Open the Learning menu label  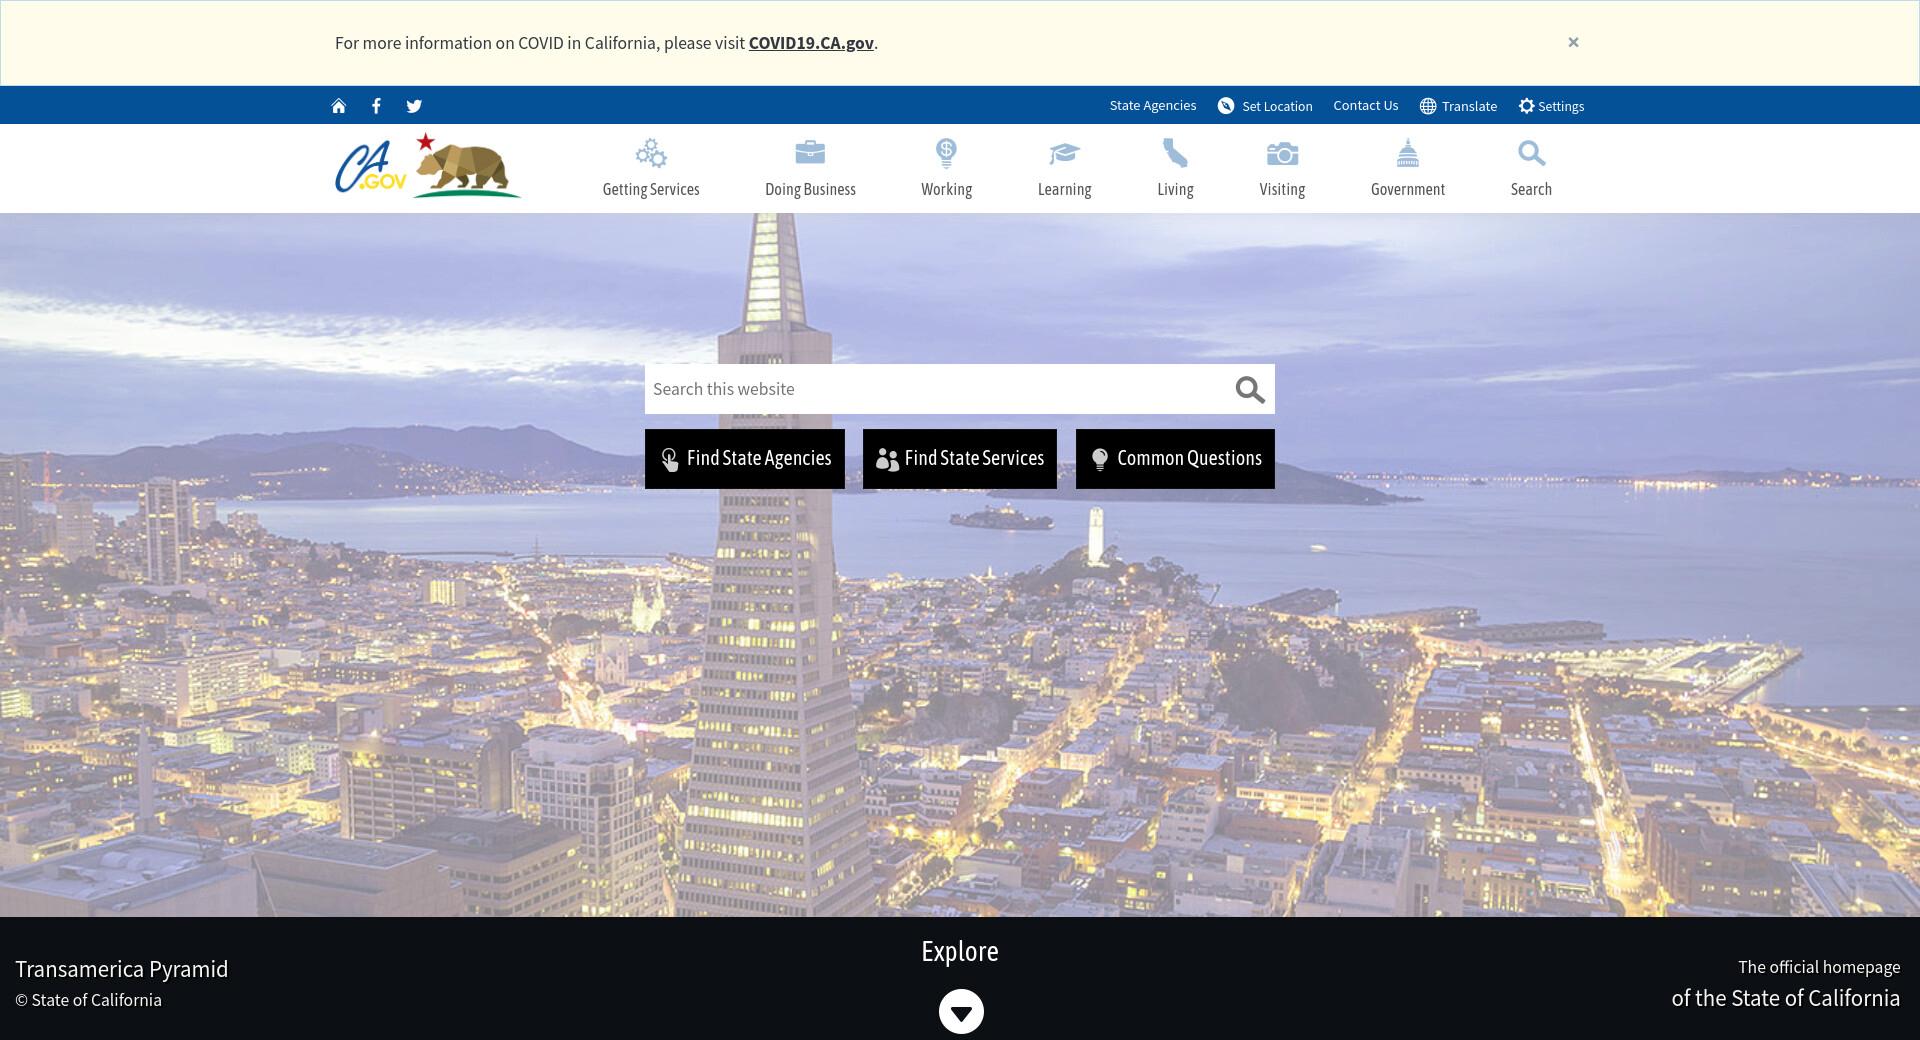pyautogui.click(x=1064, y=189)
